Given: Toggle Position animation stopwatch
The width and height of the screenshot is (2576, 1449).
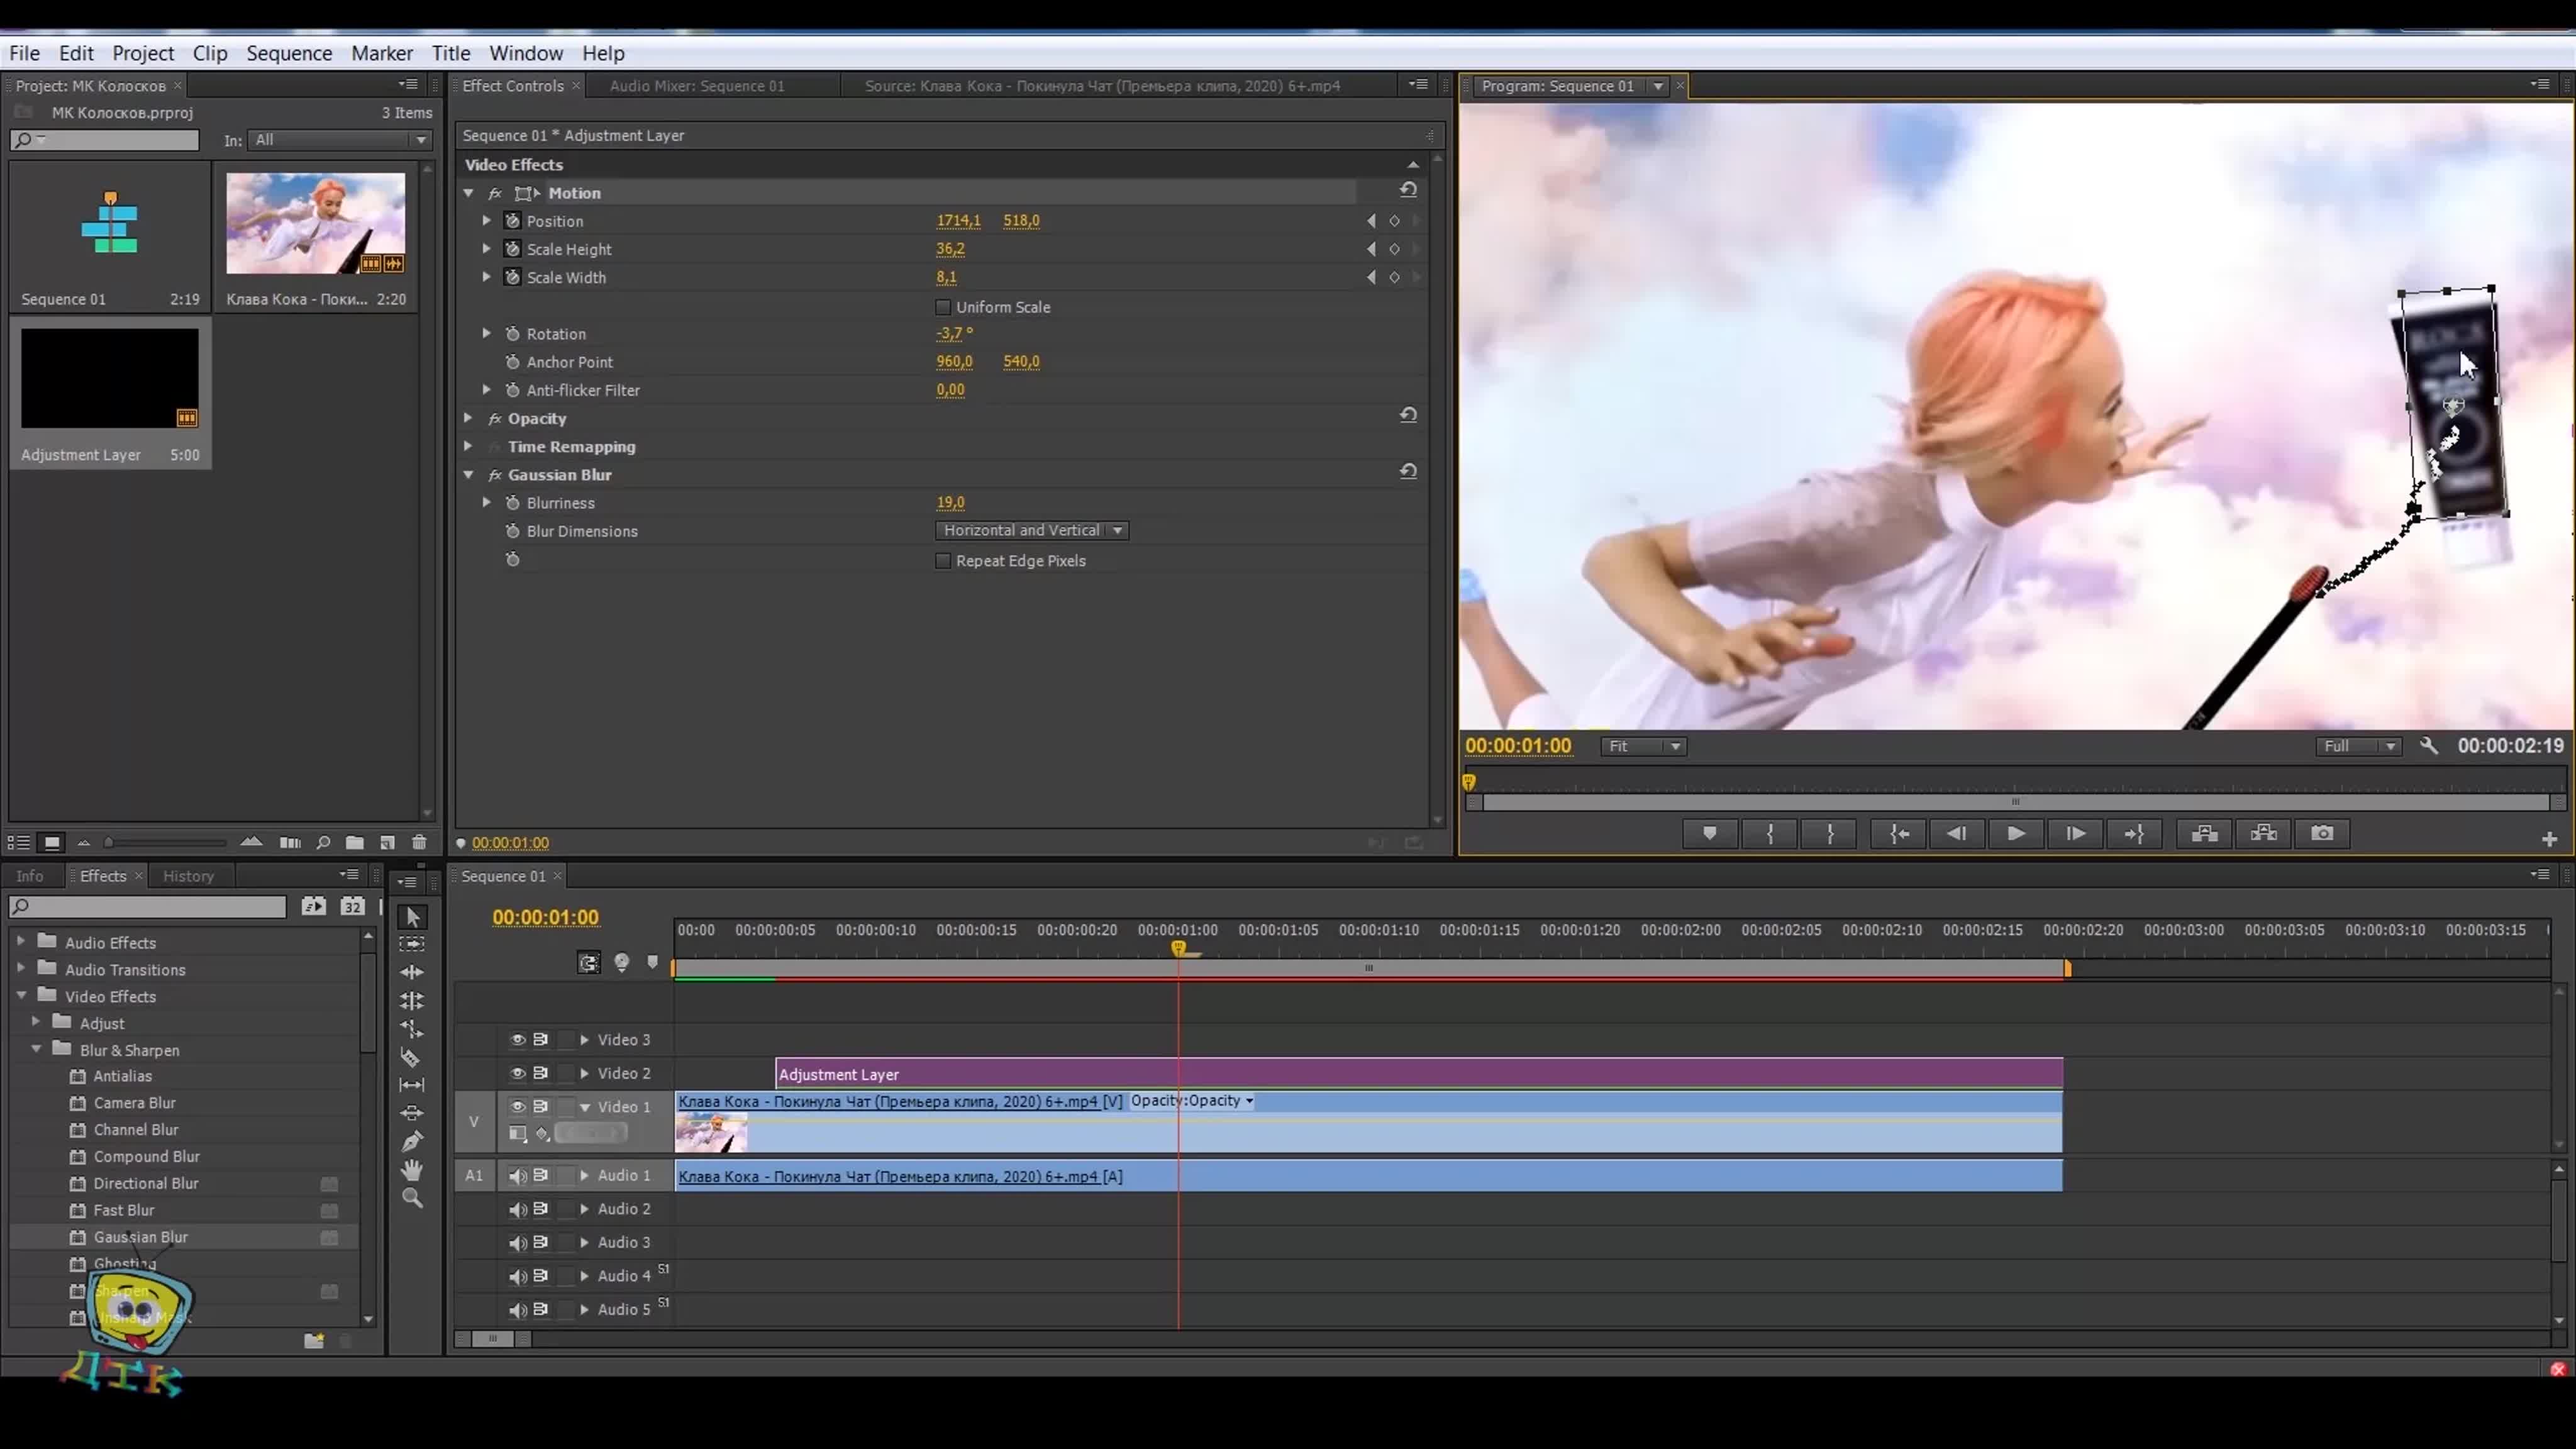Looking at the screenshot, I should (512, 221).
